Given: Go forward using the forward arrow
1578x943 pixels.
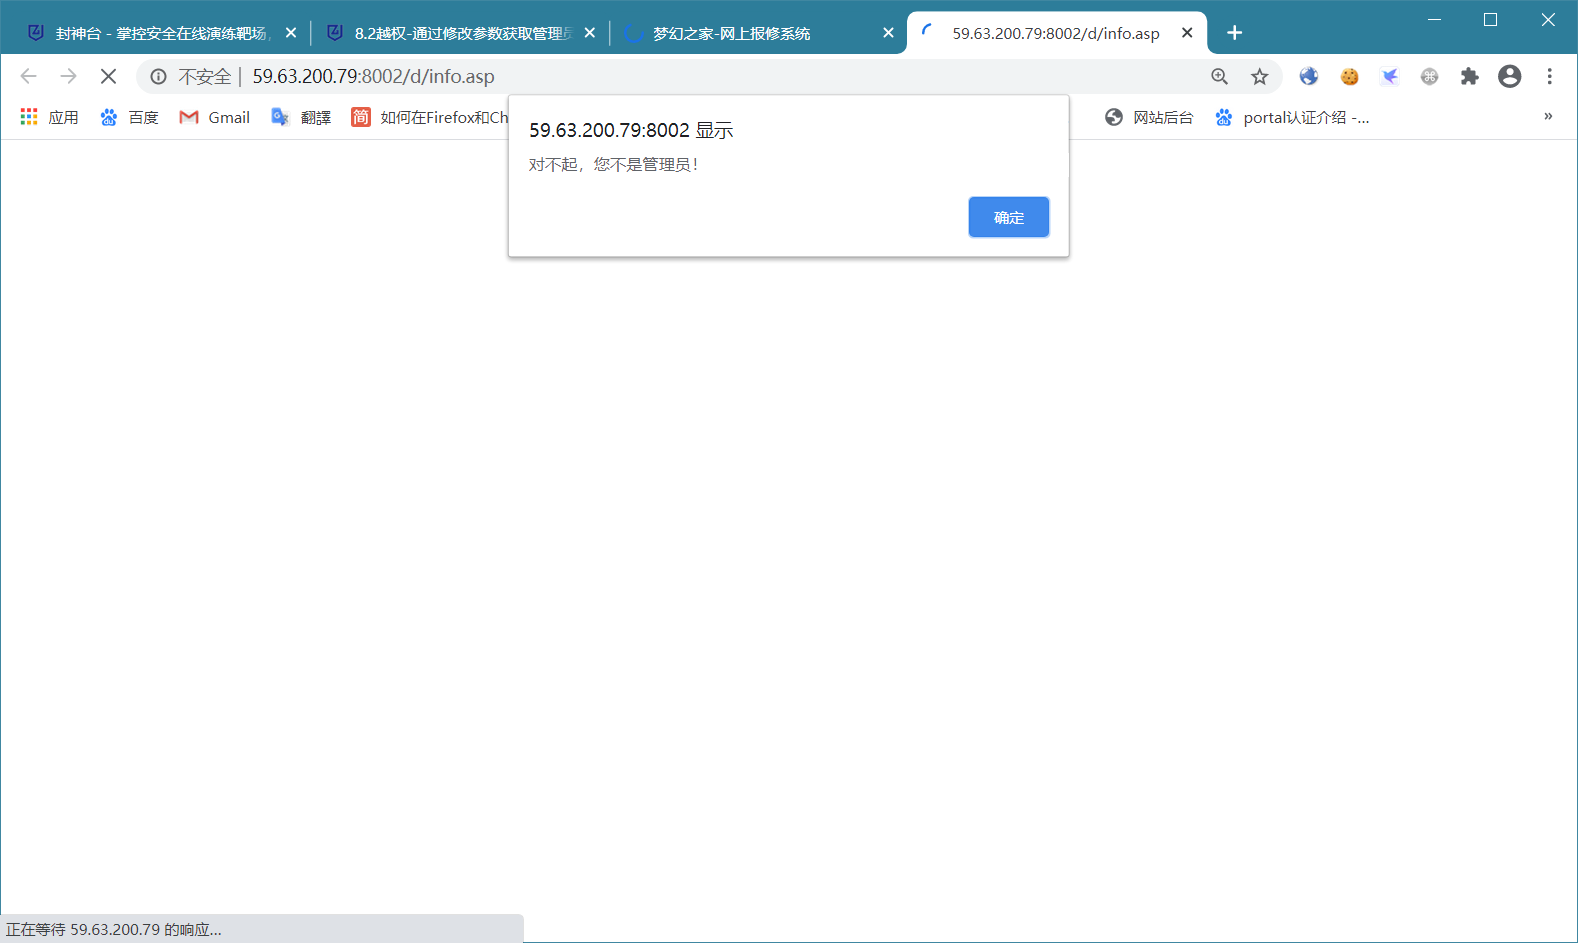Looking at the screenshot, I should pos(68,76).
